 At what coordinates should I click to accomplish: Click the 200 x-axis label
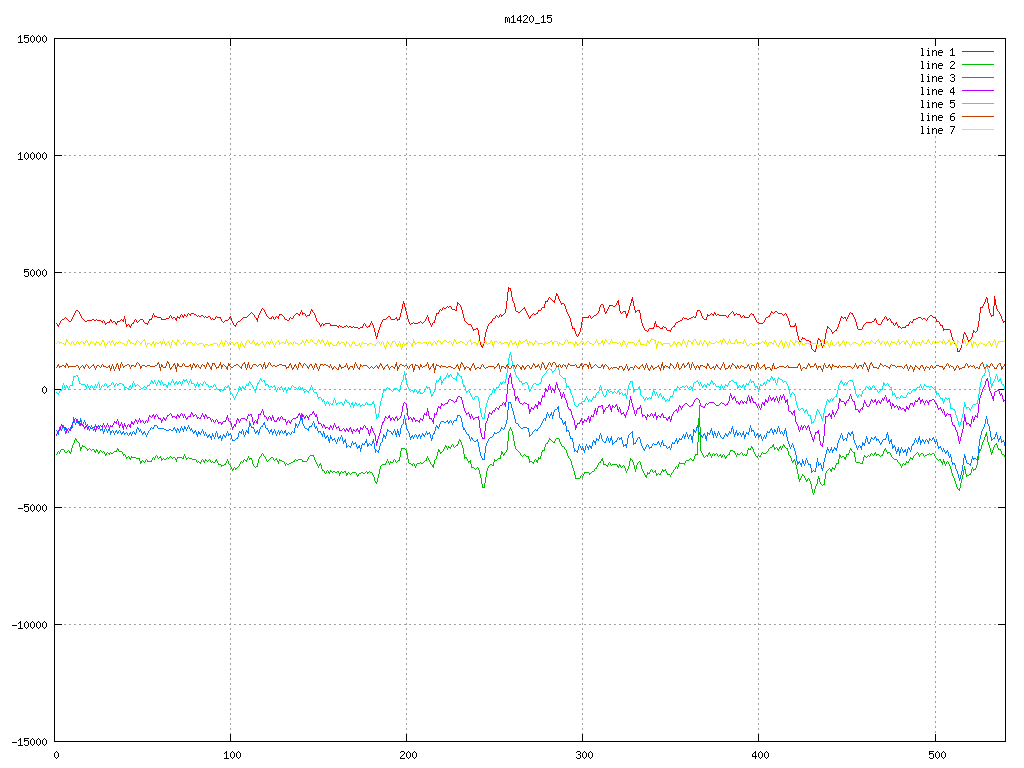(x=408, y=756)
